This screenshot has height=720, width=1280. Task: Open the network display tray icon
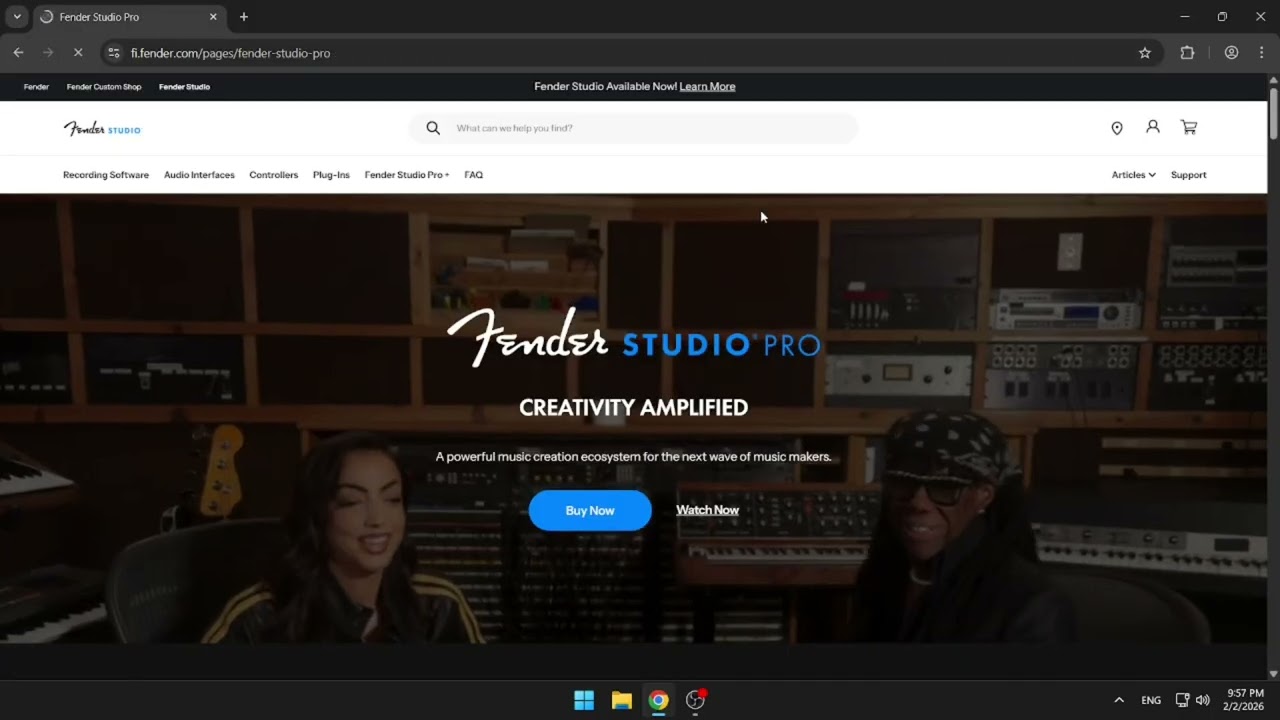tap(1182, 700)
